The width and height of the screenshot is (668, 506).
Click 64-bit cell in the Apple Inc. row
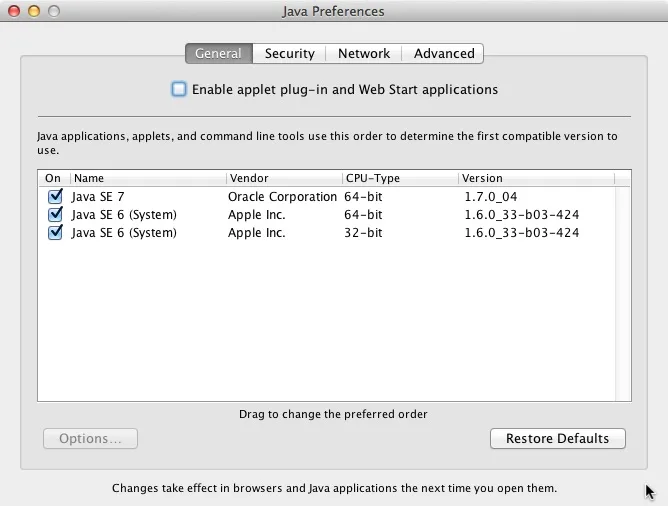[363, 214]
